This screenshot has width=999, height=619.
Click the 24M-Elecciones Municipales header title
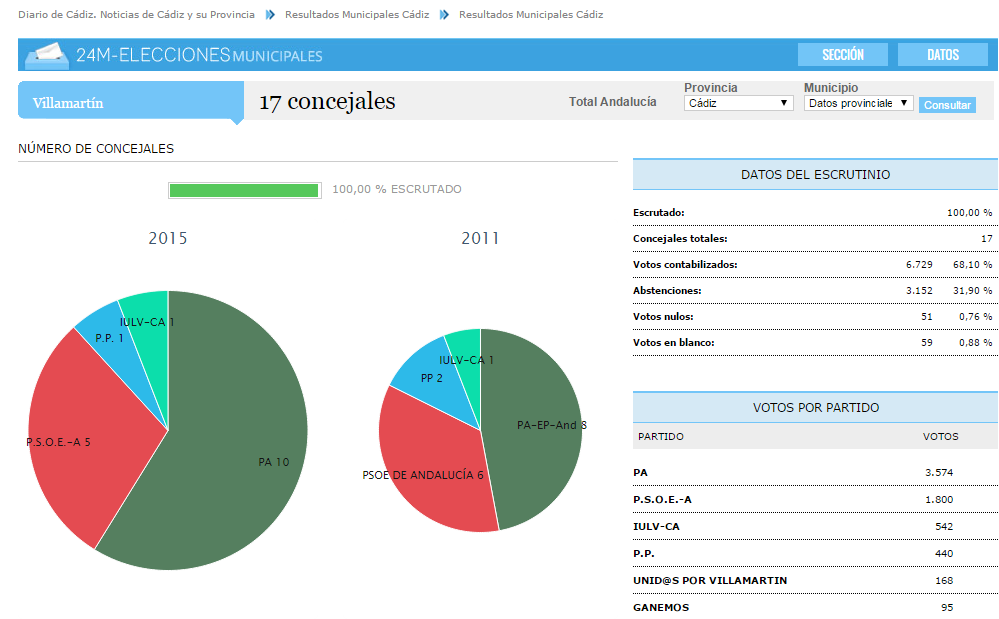point(199,55)
